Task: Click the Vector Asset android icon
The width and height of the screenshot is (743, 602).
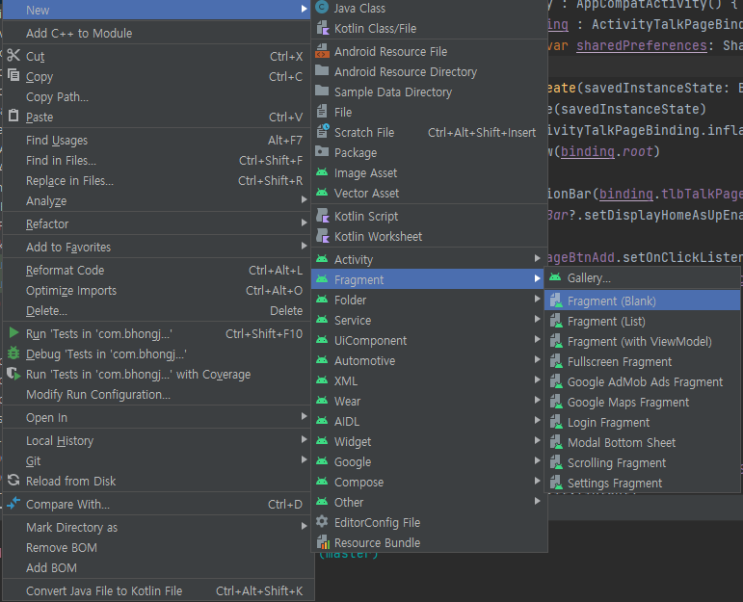Action: (322, 193)
